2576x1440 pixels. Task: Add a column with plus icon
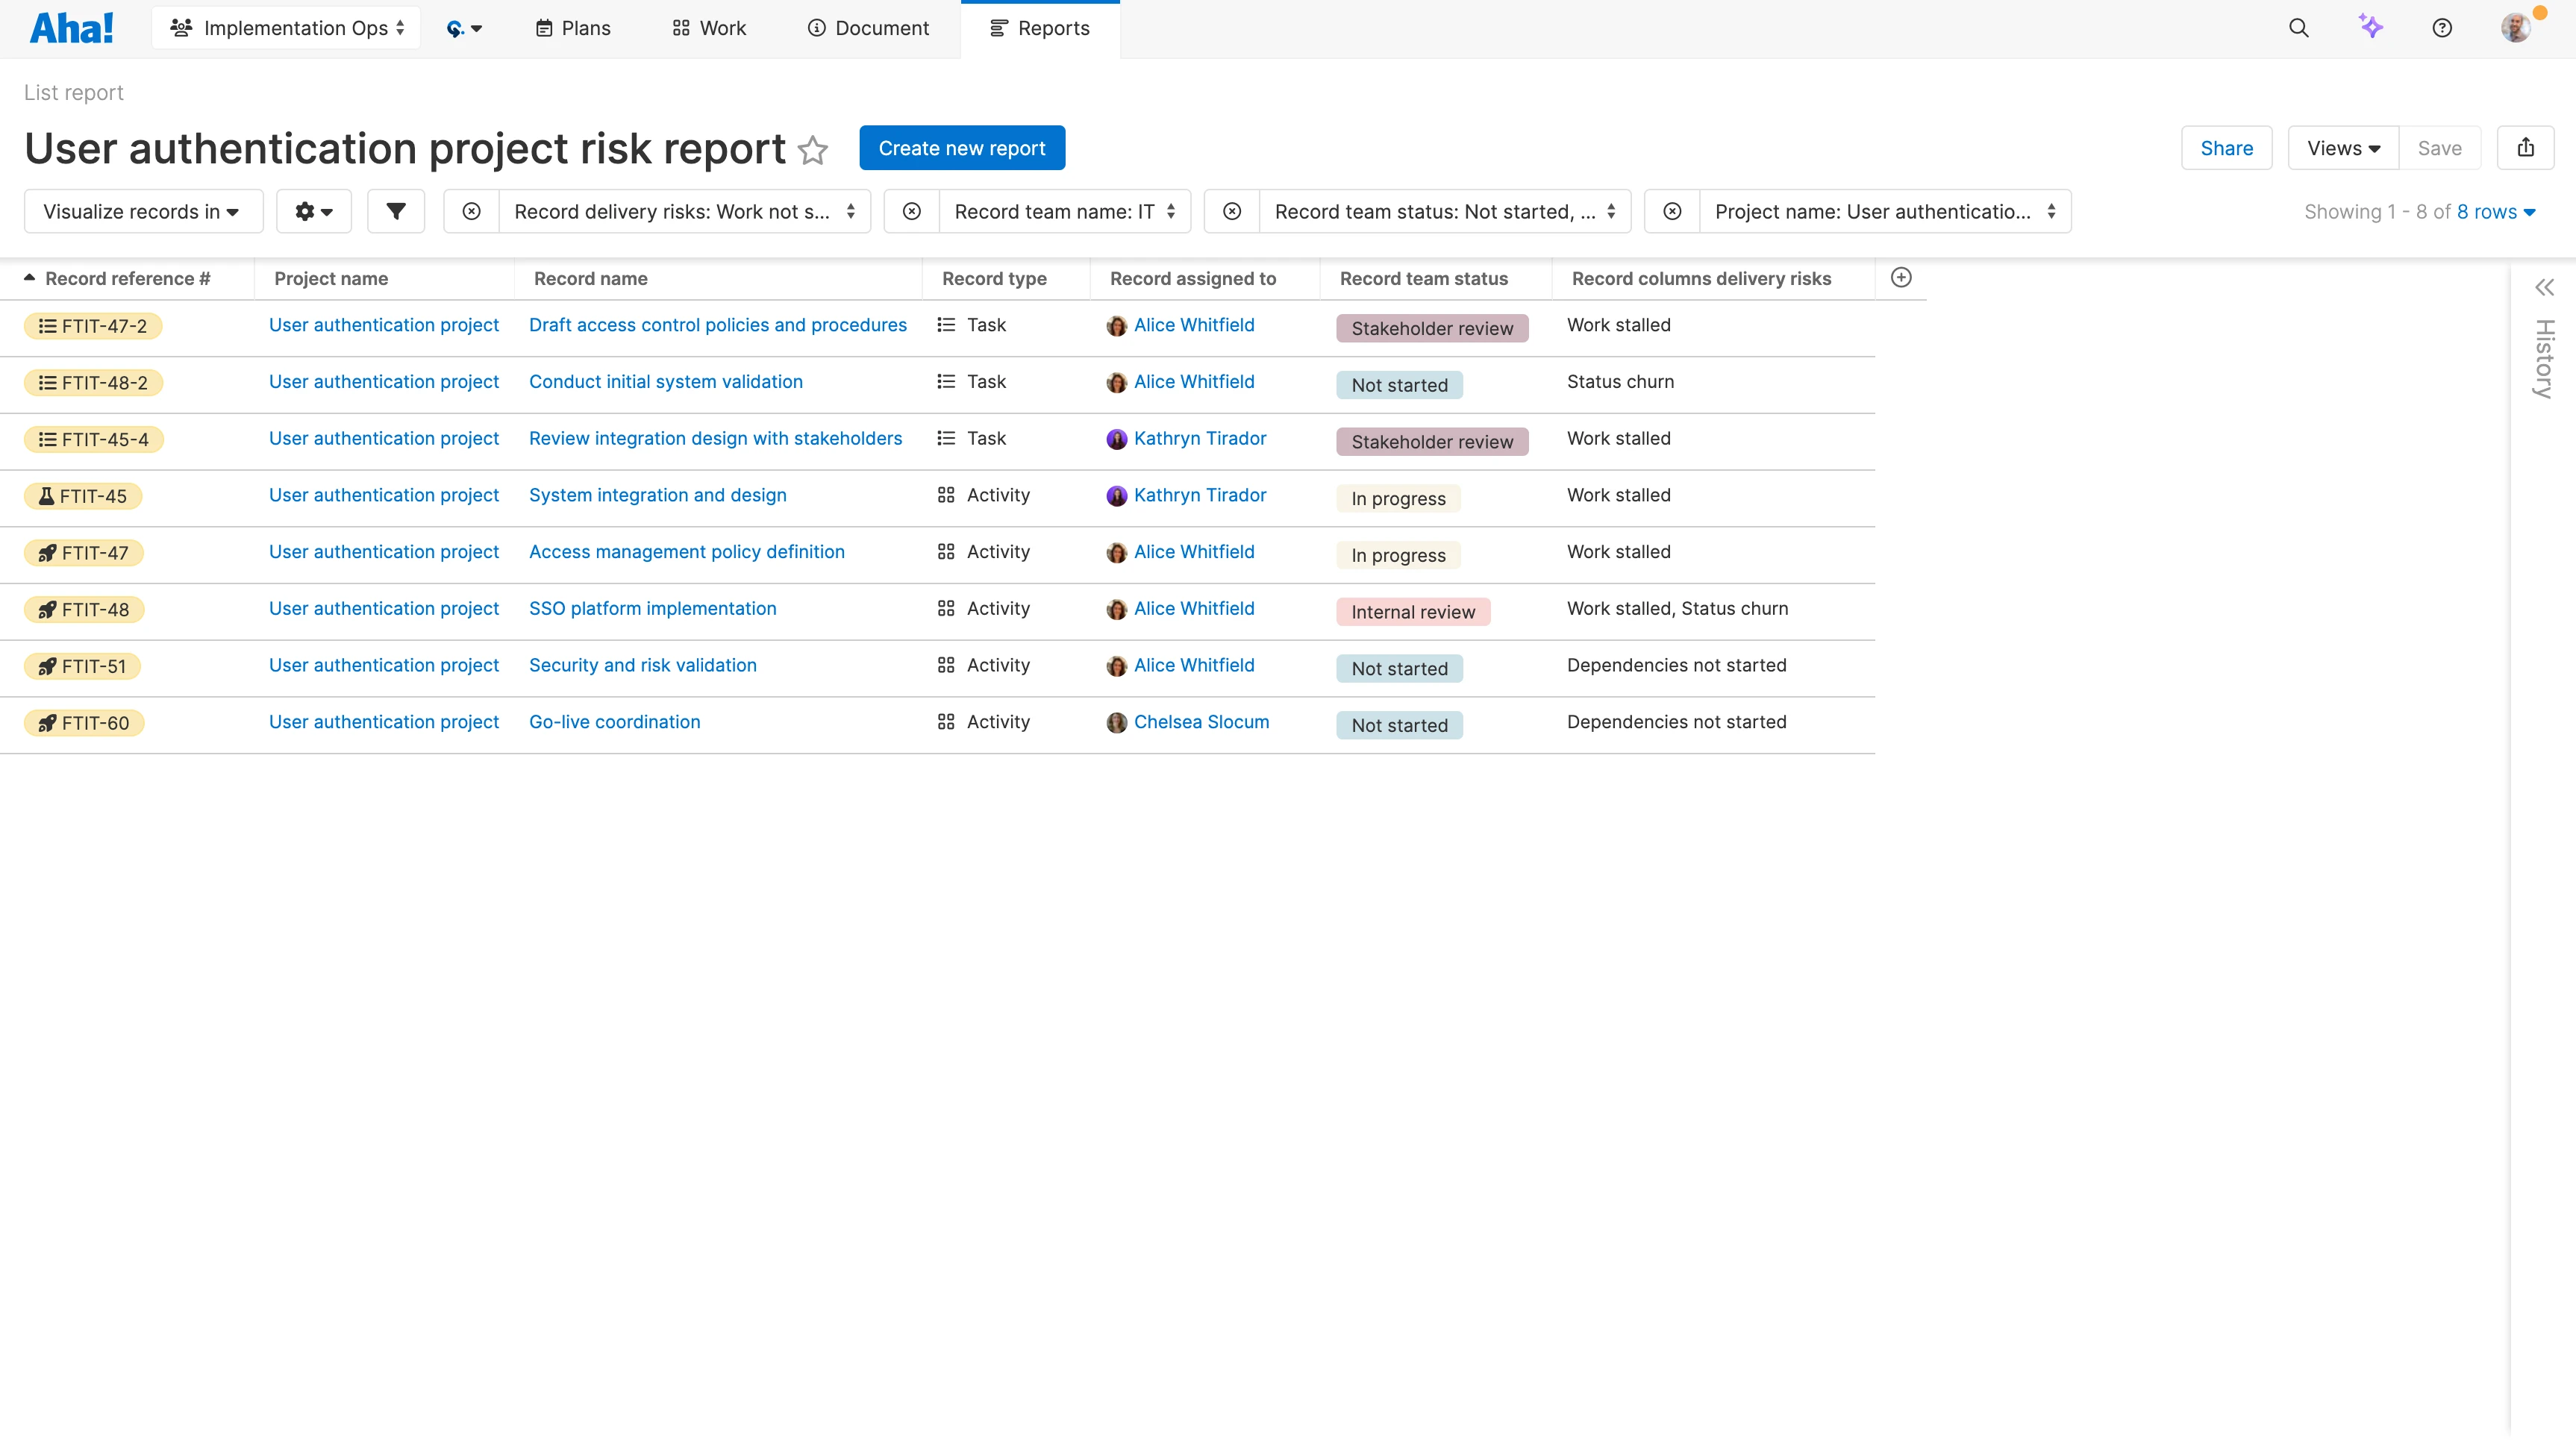(1901, 278)
